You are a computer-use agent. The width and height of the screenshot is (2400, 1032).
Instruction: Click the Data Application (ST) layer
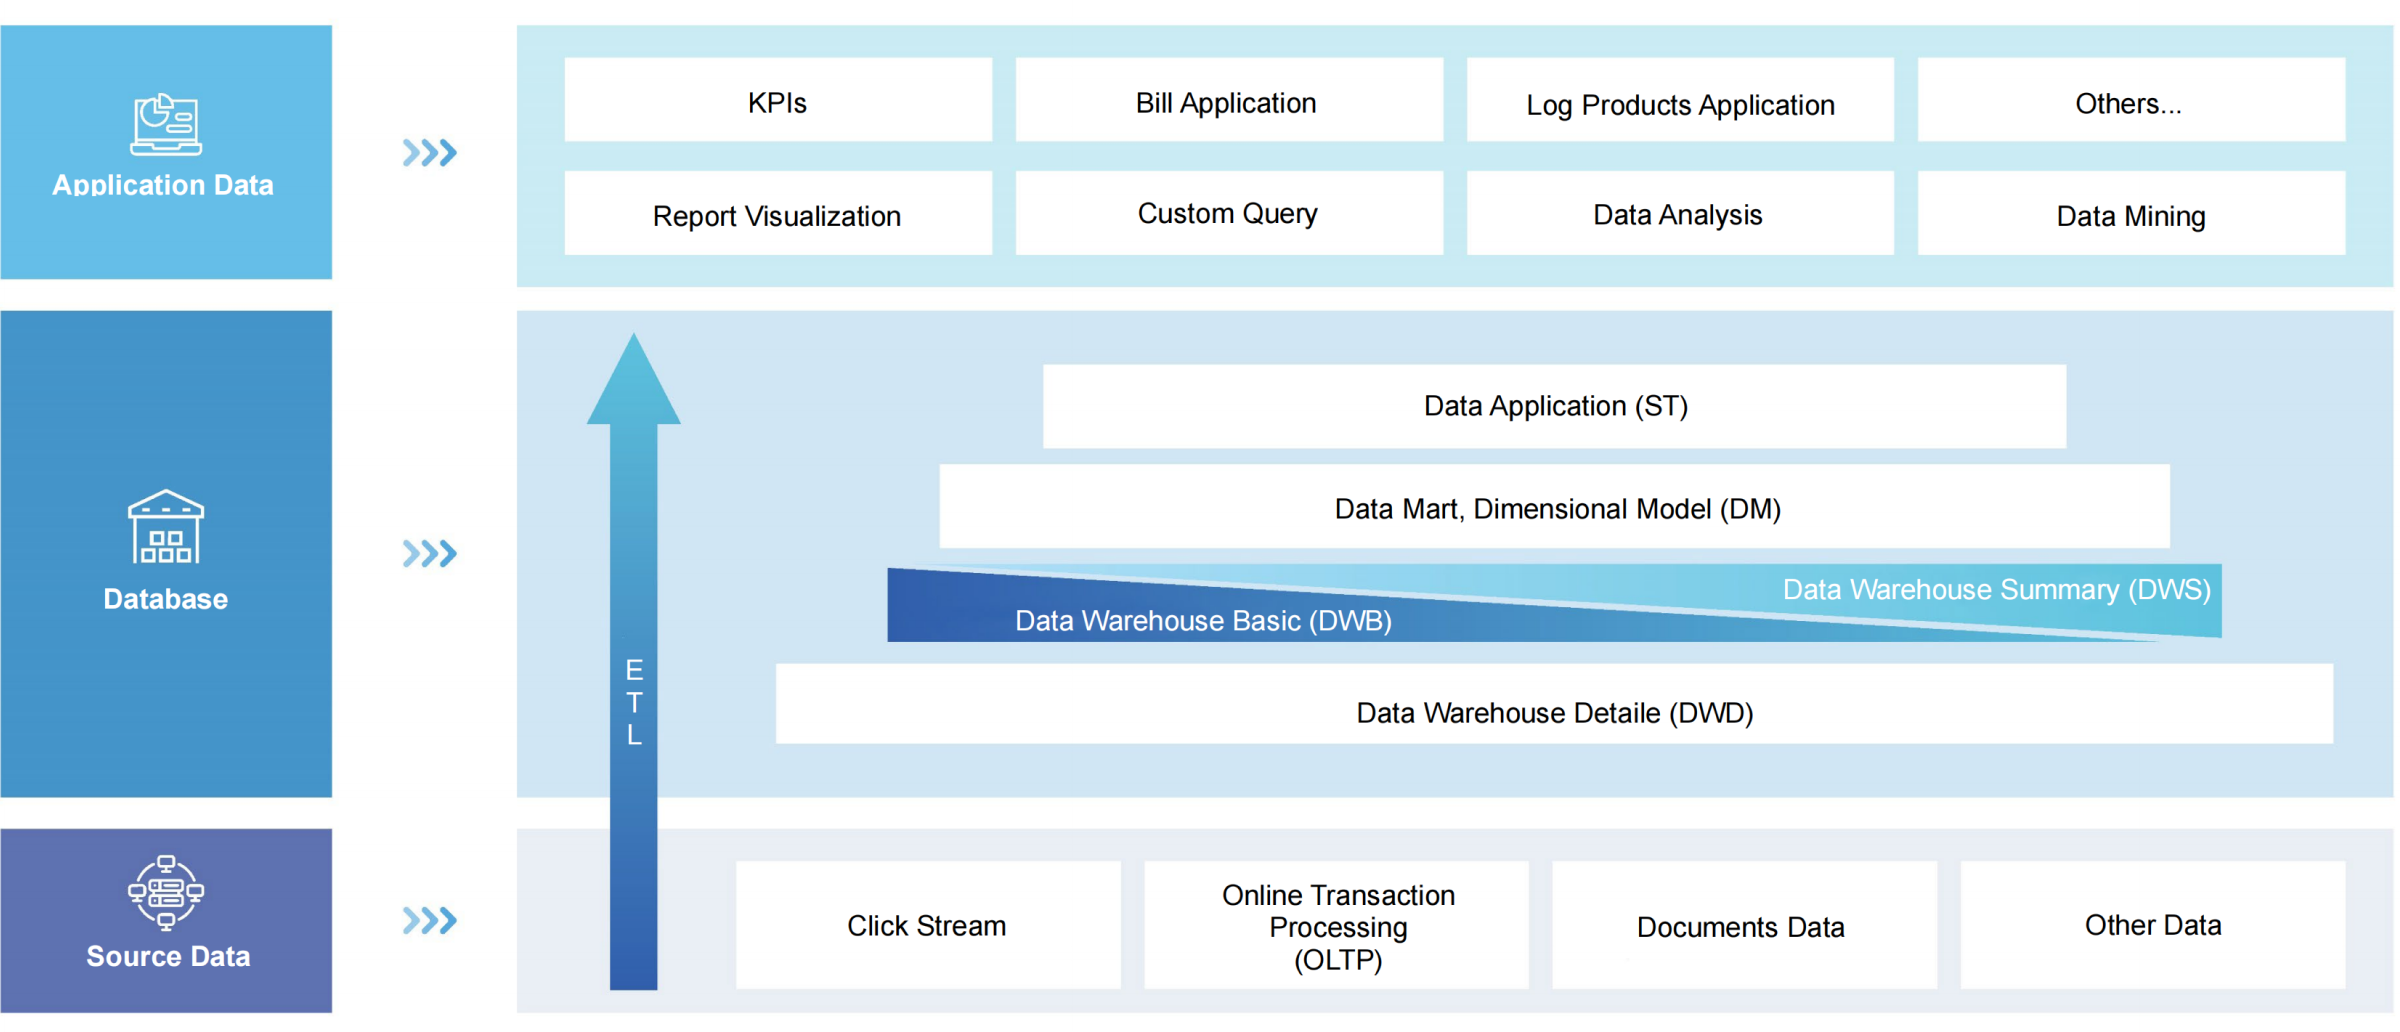click(1554, 406)
